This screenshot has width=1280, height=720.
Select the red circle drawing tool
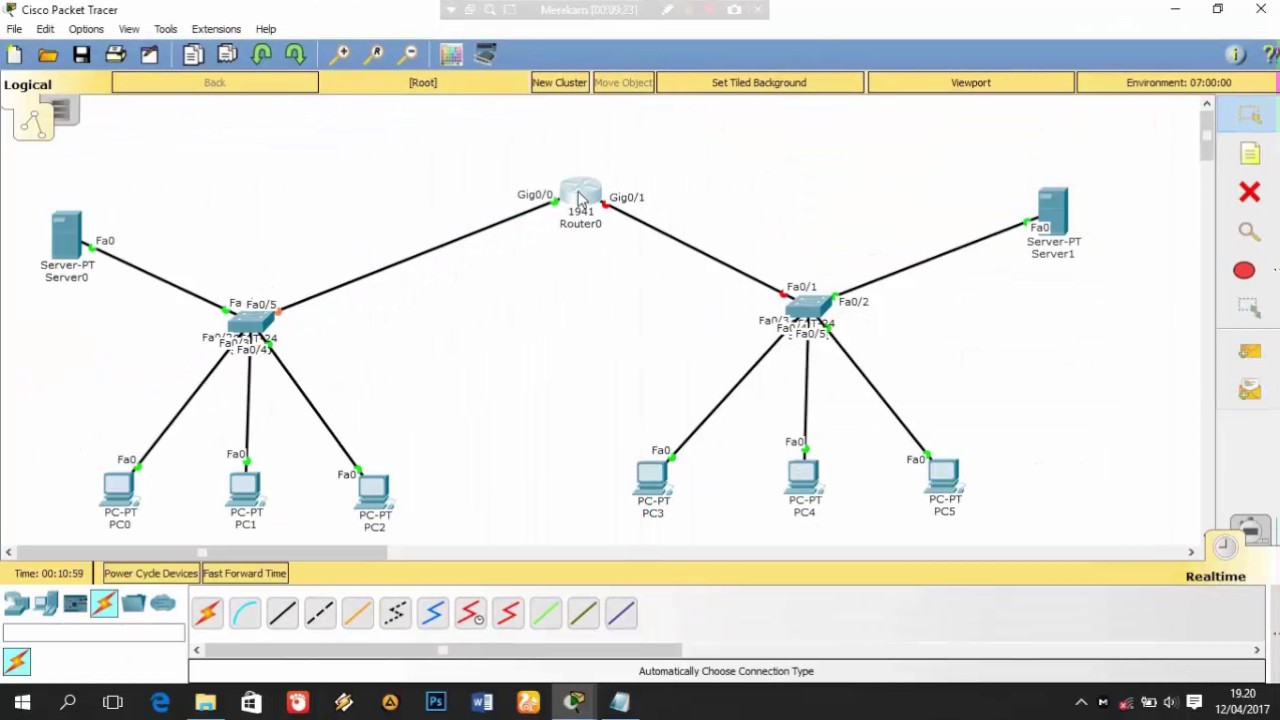tap(1244, 270)
